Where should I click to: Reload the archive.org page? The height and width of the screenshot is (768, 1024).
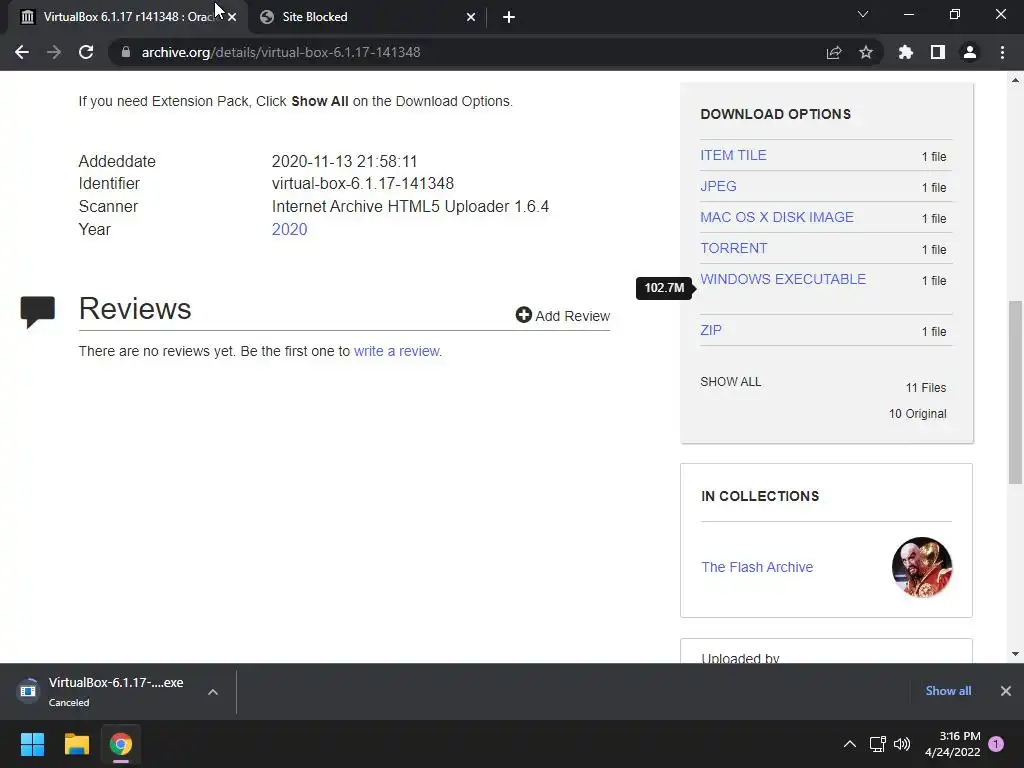pos(86,52)
